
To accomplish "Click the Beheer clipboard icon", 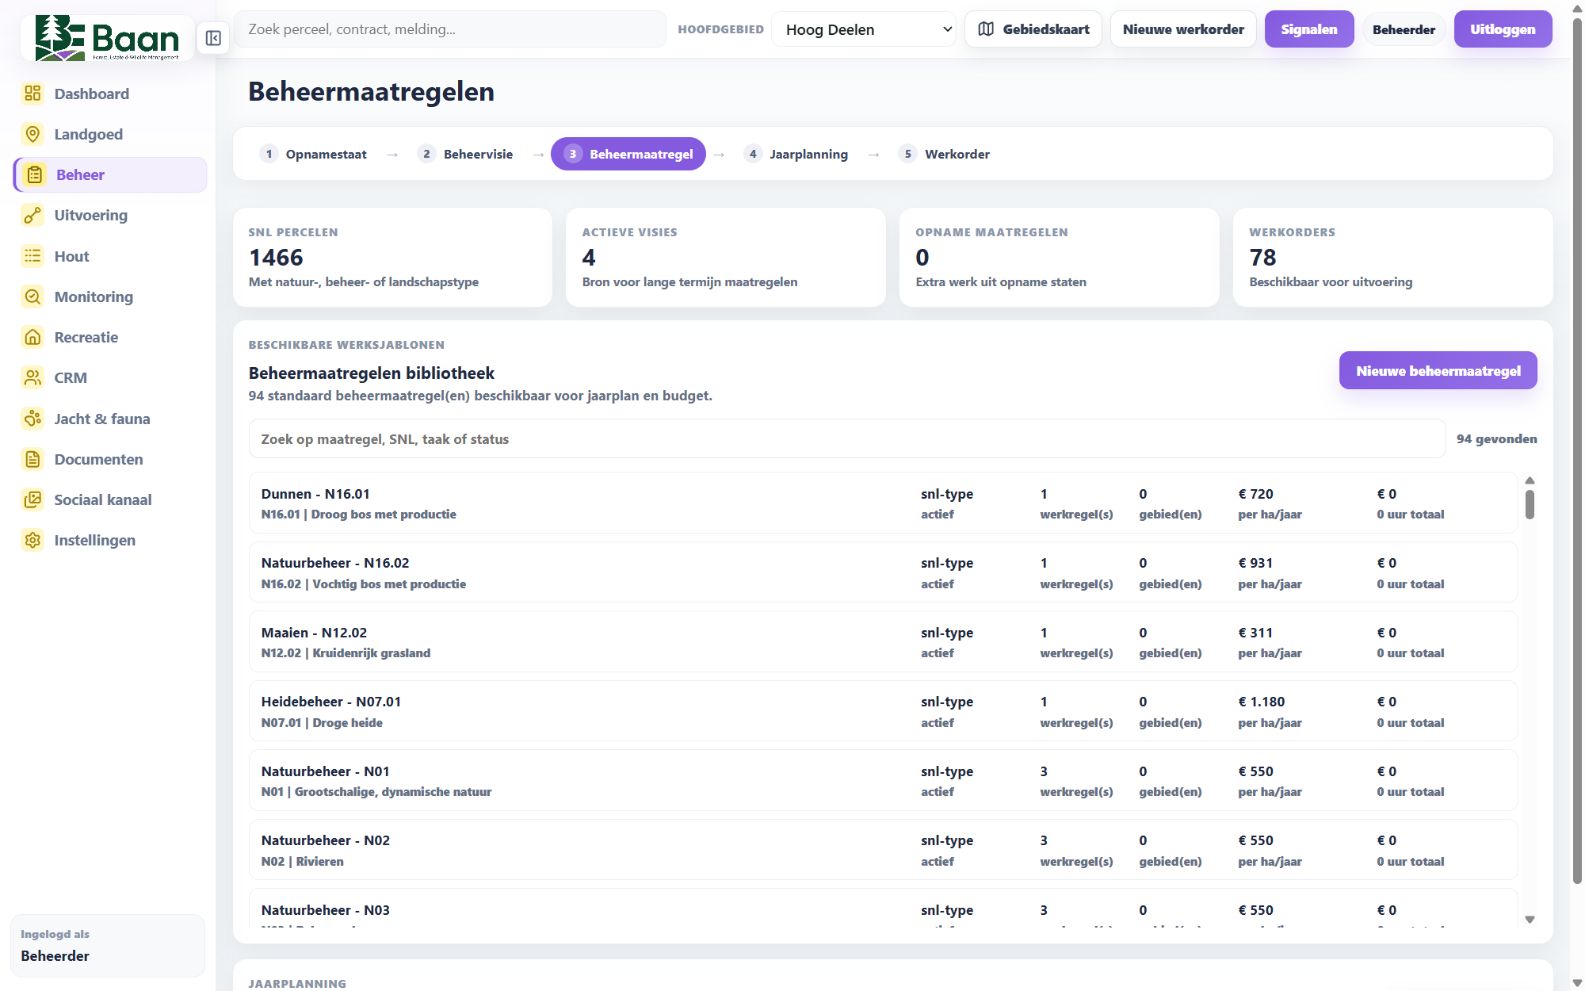I will 35,175.
